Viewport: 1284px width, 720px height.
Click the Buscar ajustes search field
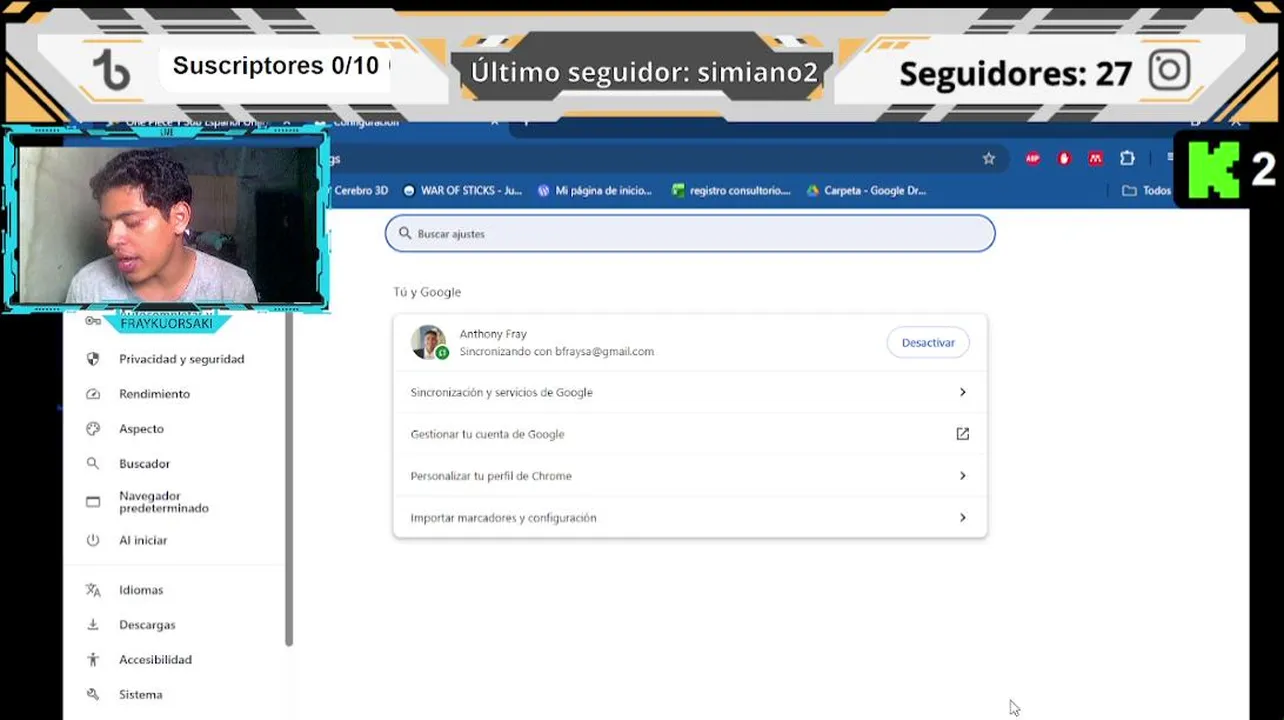pos(690,233)
